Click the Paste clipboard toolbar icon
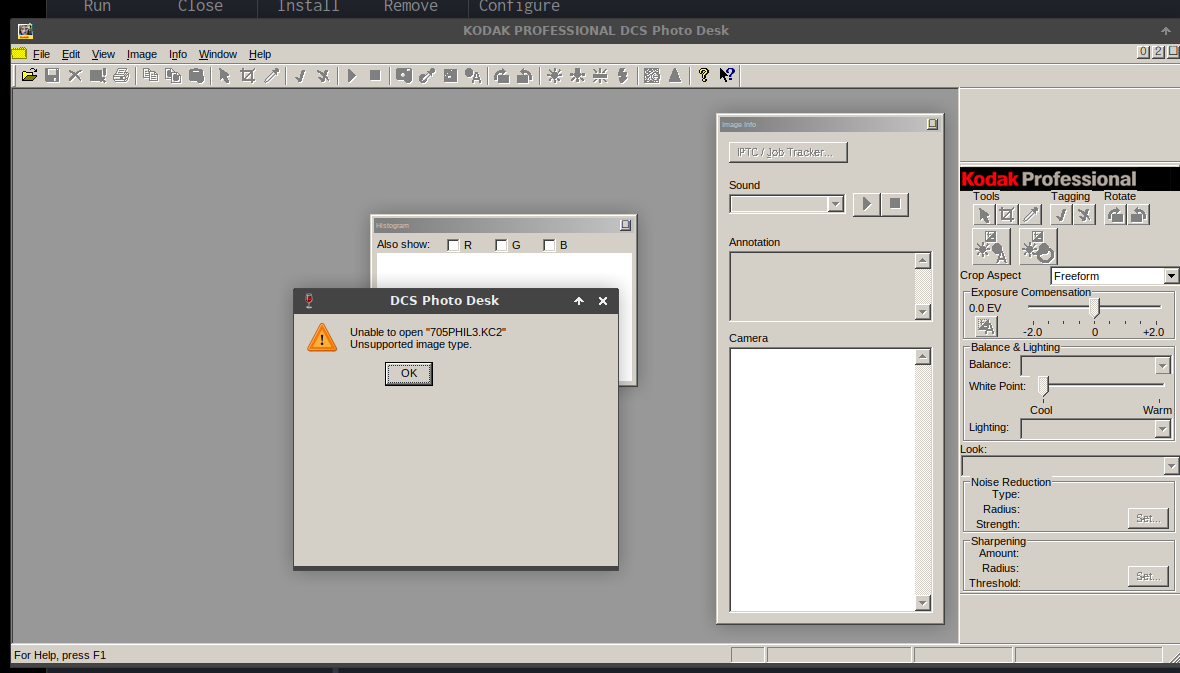This screenshot has height=673, width=1180. coord(196,75)
